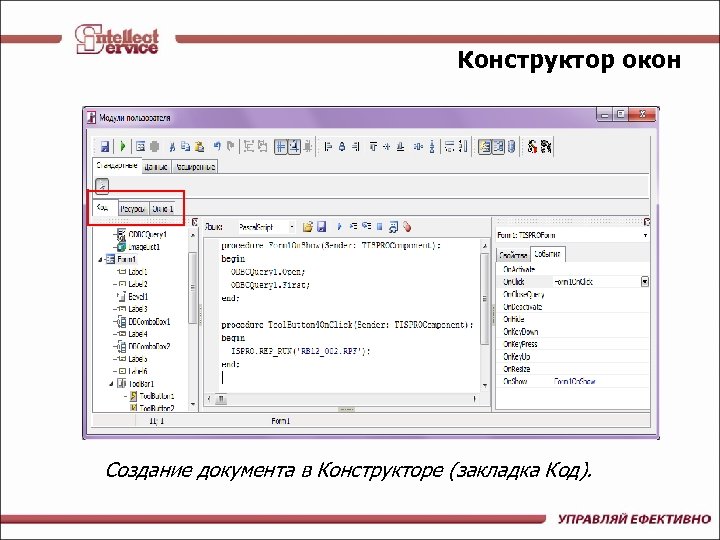
Task: Click the Form1OnShow value of OnShow event
Action: (x=574, y=382)
